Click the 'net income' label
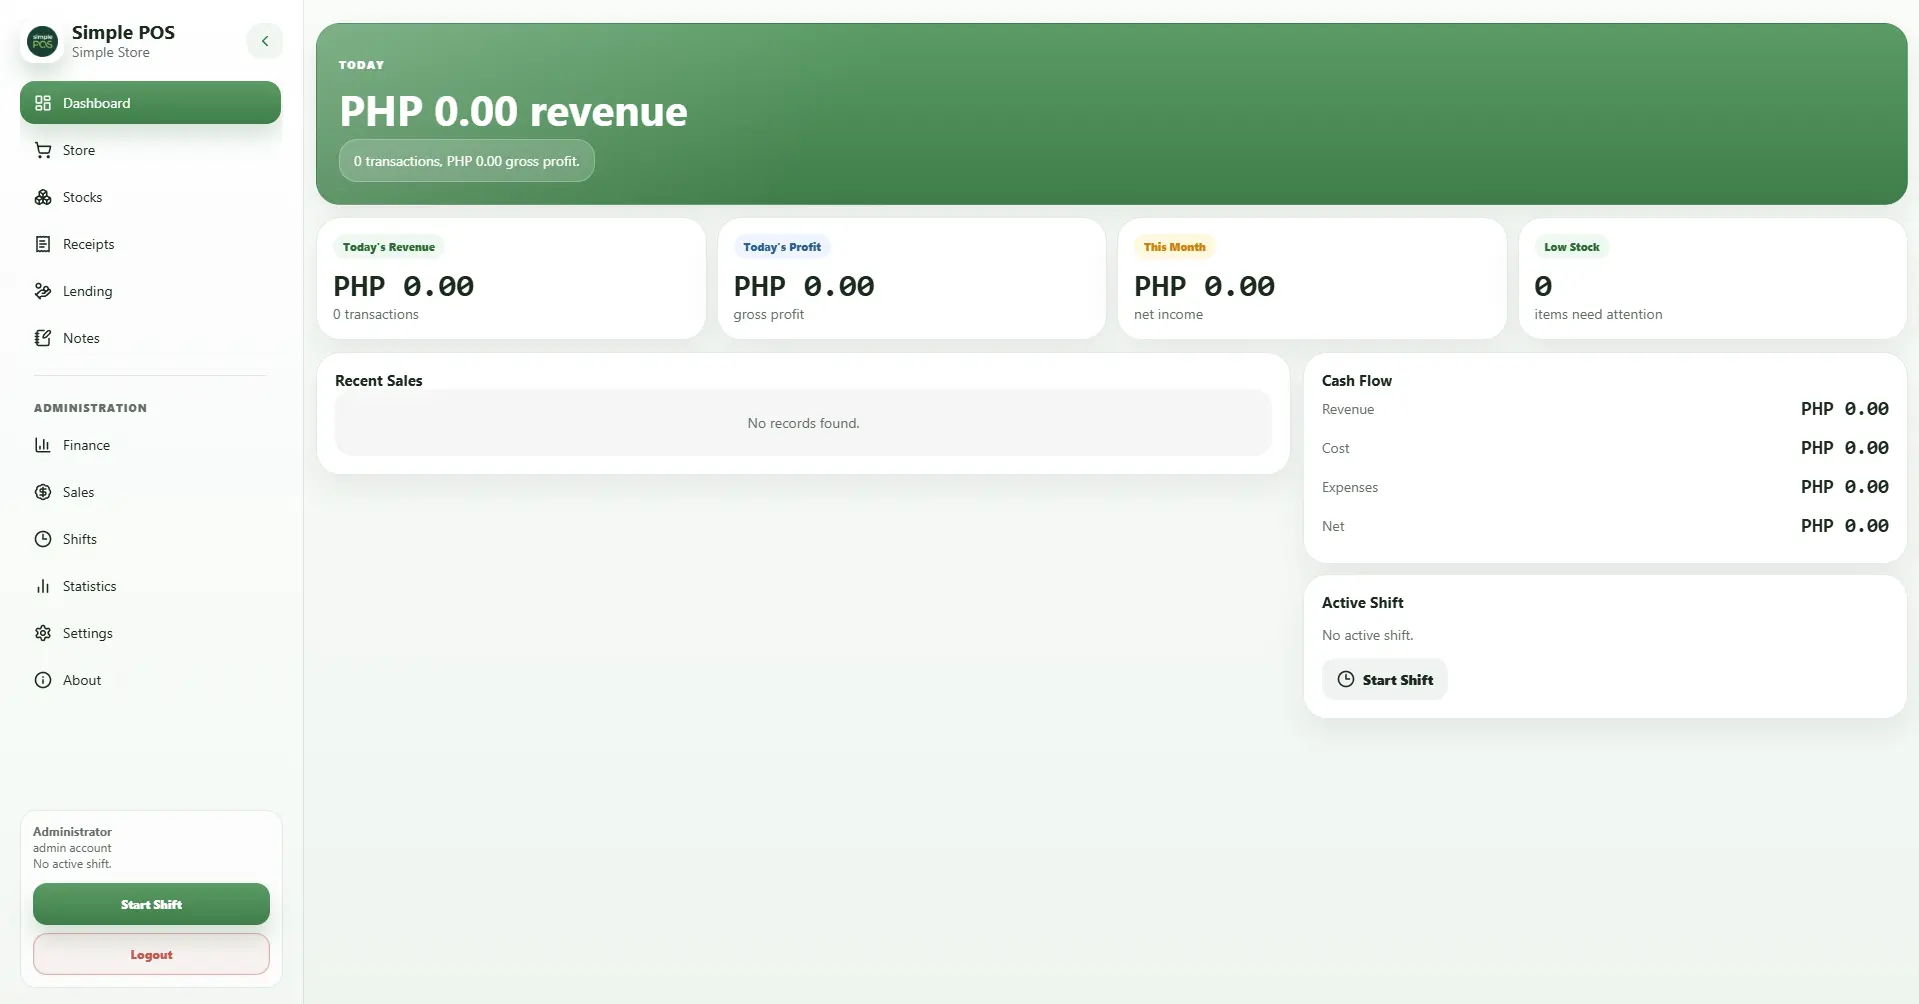The width and height of the screenshot is (1919, 1004). 1168,314
